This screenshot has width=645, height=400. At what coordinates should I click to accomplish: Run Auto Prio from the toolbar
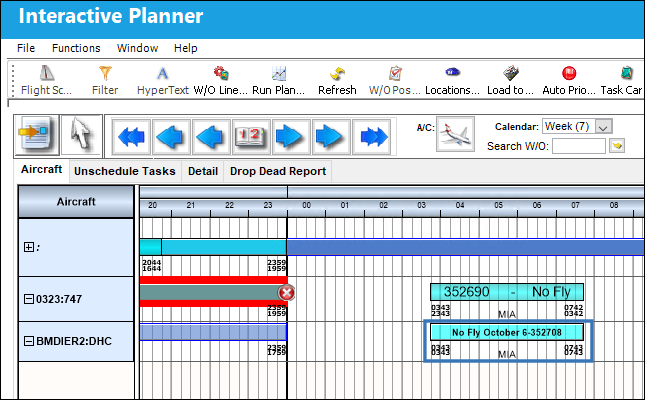pos(569,73)
